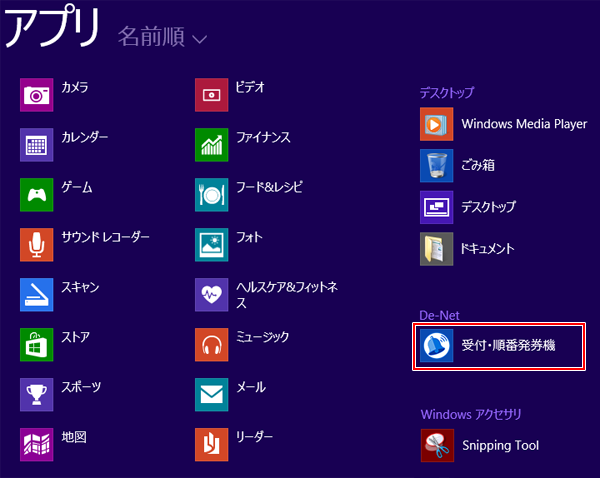Click the スポーツ text label
Screen dimensions: 600x478
click(82, 387)
